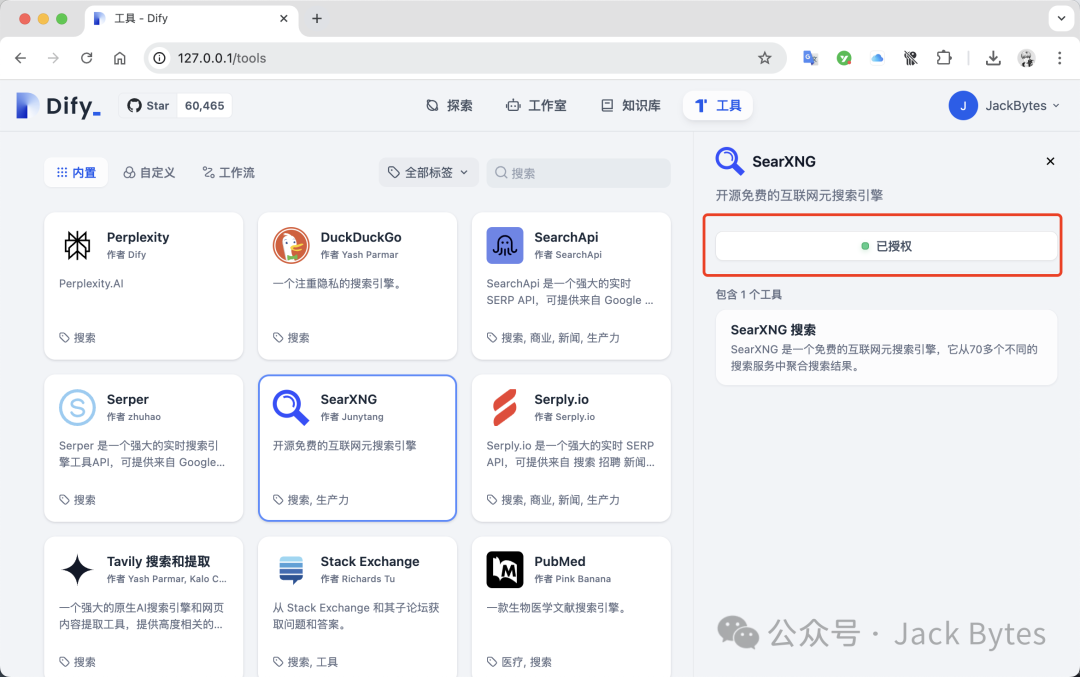
Task: Click the Serply.io red logo
Action: click(x=505, y=407)
